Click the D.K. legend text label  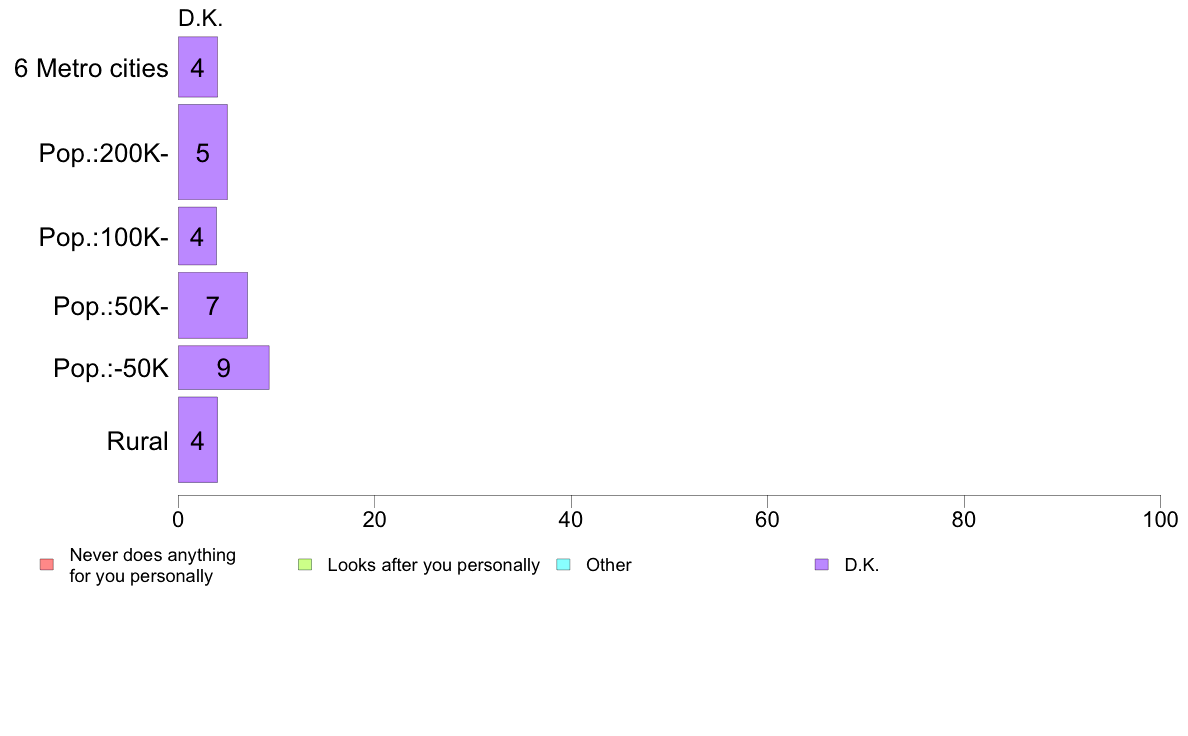pyautogui.click(x=861, y=565)
